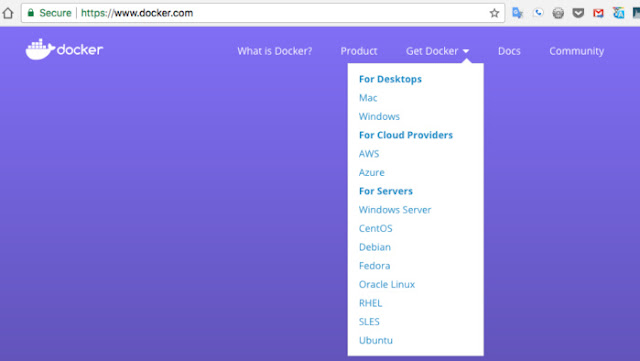Open the What is Docker? page
640x361 pixels.
coord(275,51)
